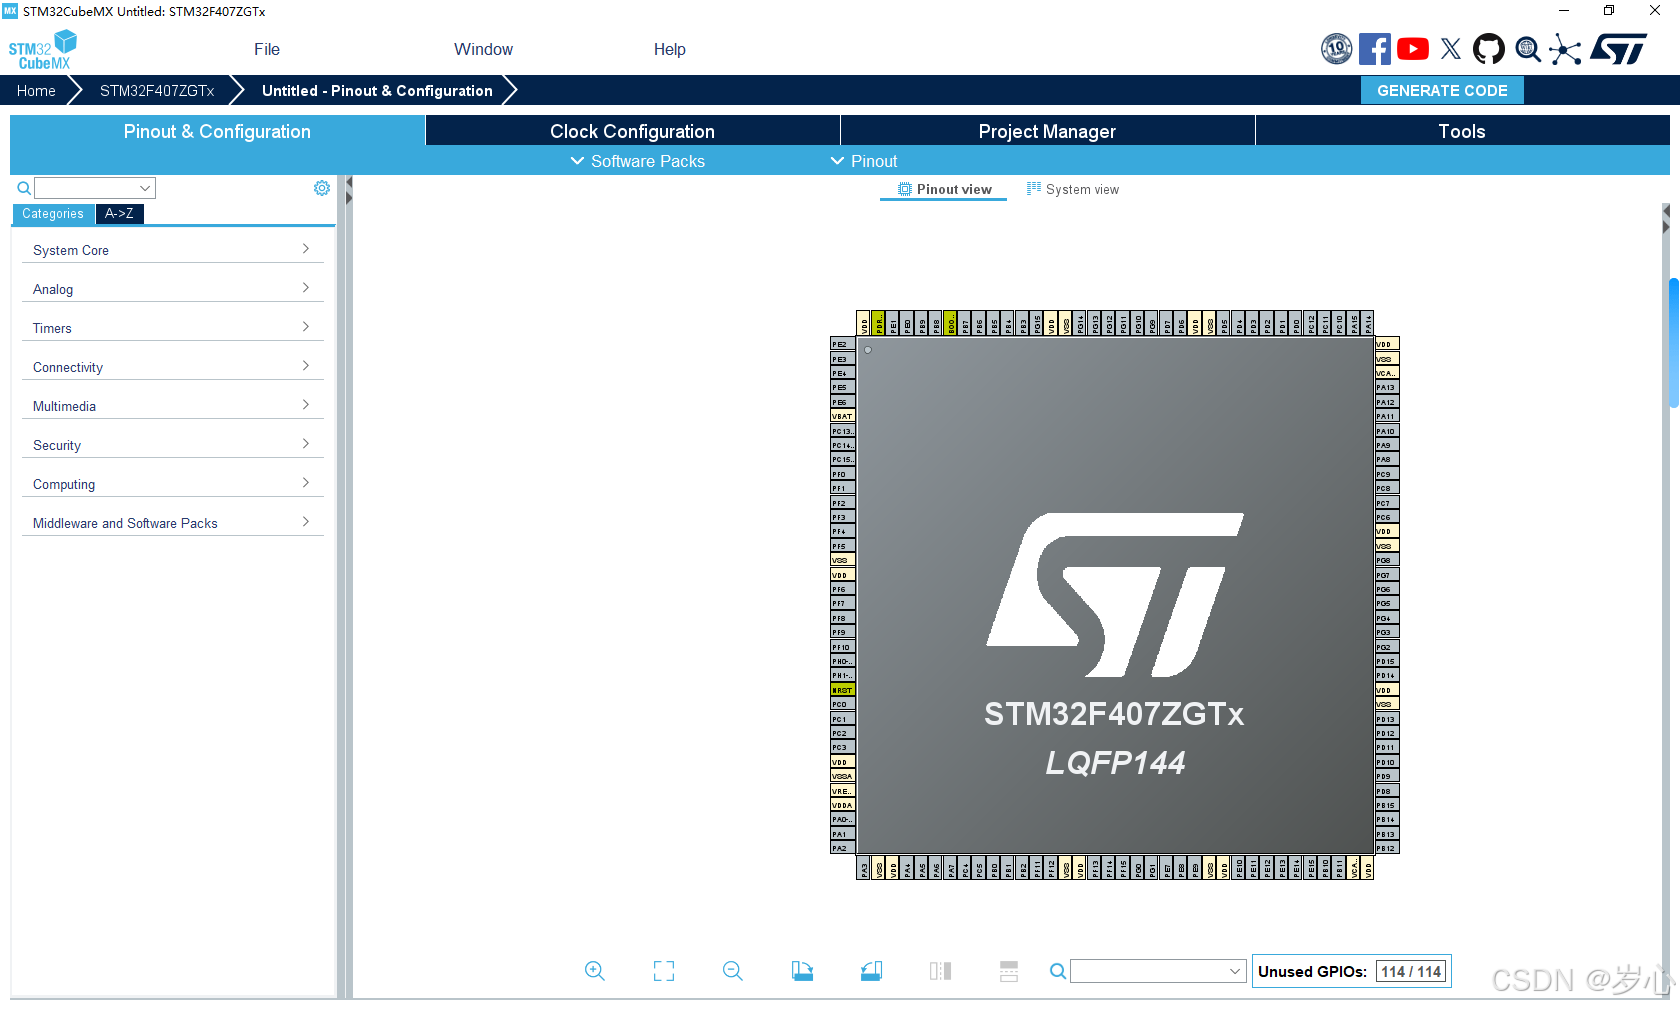
Task: Select Pinout & Configuration tab
Action: [217, 131]
